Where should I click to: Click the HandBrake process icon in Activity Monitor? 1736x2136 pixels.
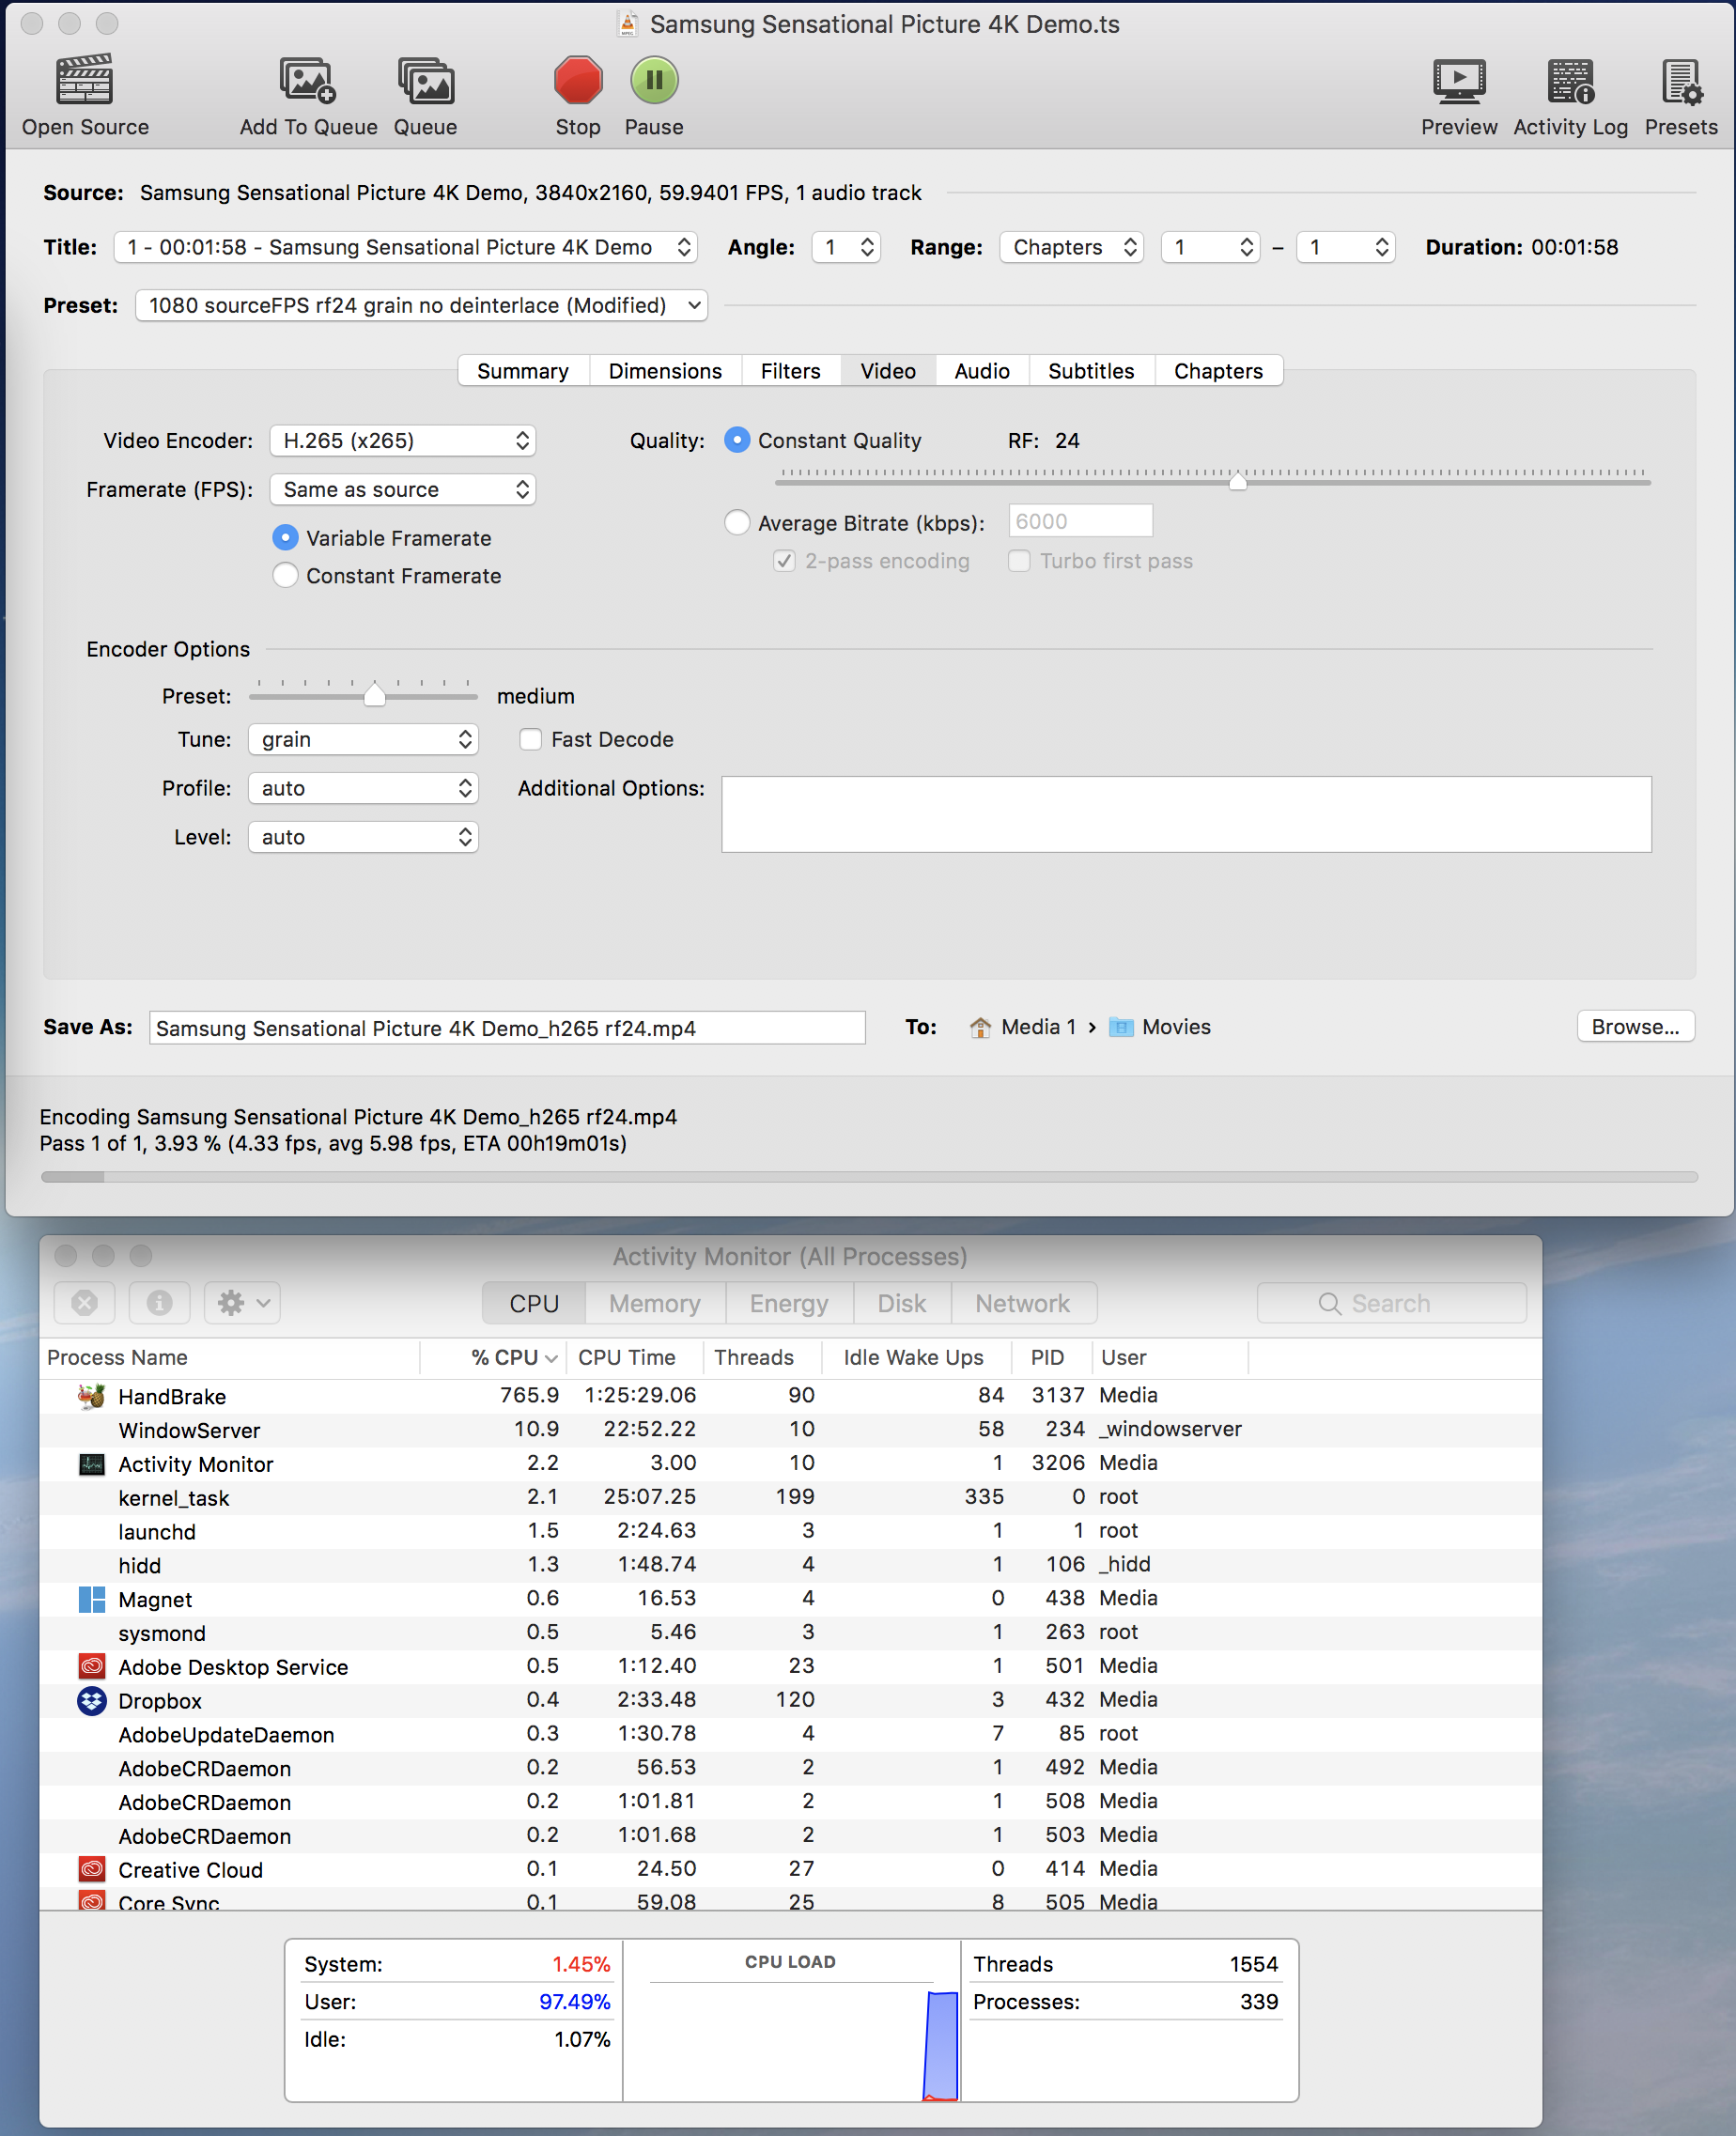tap(92, 1396)
